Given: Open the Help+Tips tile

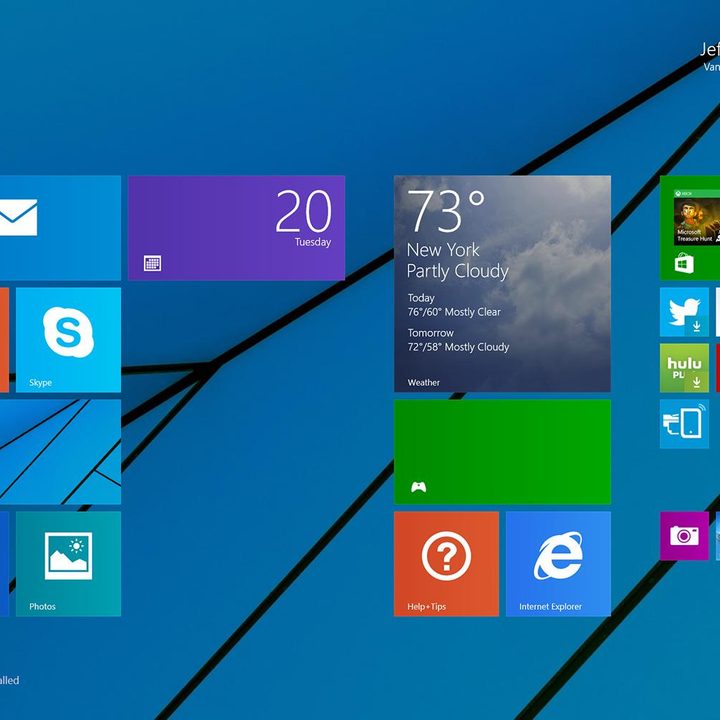Looking at the screenshot, I should tap(446, 564).
